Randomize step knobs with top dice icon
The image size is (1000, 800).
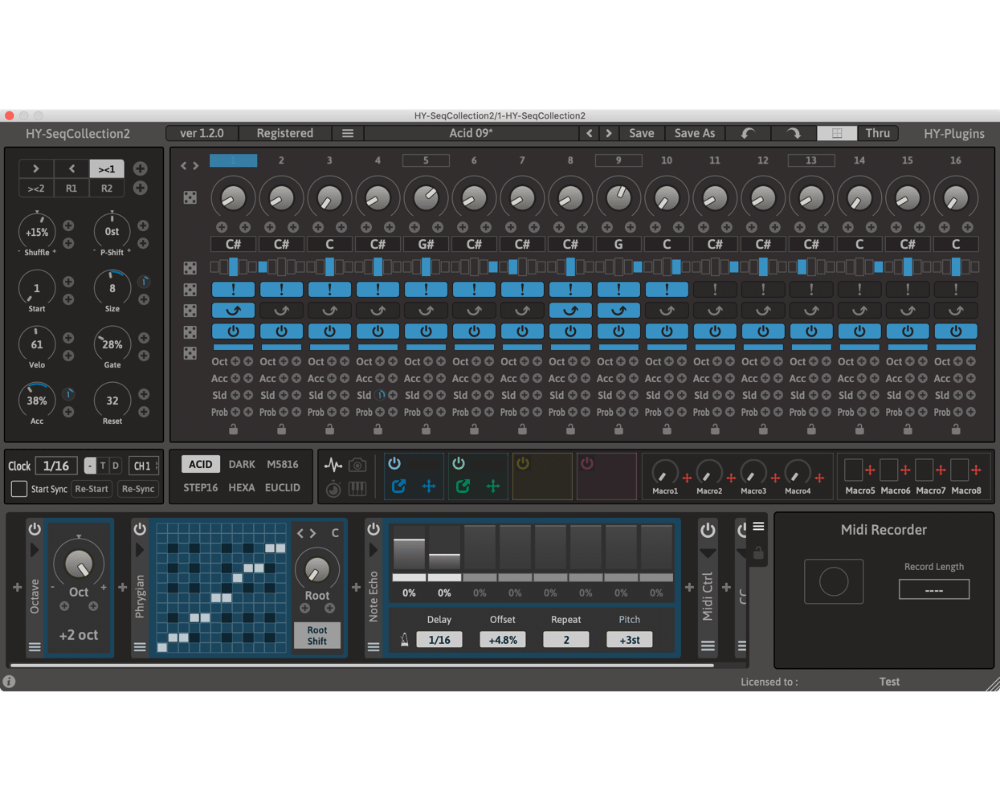point(190,198)
